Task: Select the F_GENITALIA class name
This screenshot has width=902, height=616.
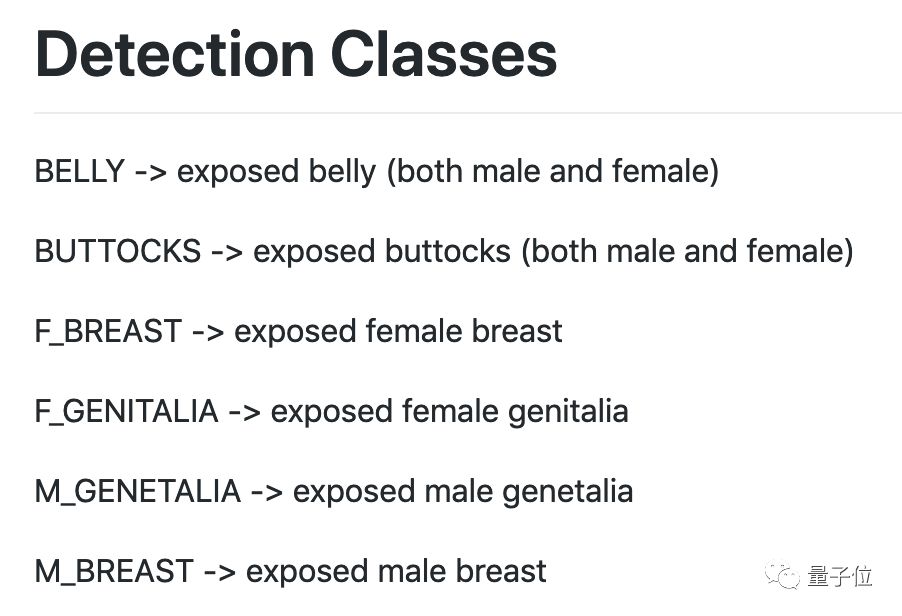Action: (126, 411)
